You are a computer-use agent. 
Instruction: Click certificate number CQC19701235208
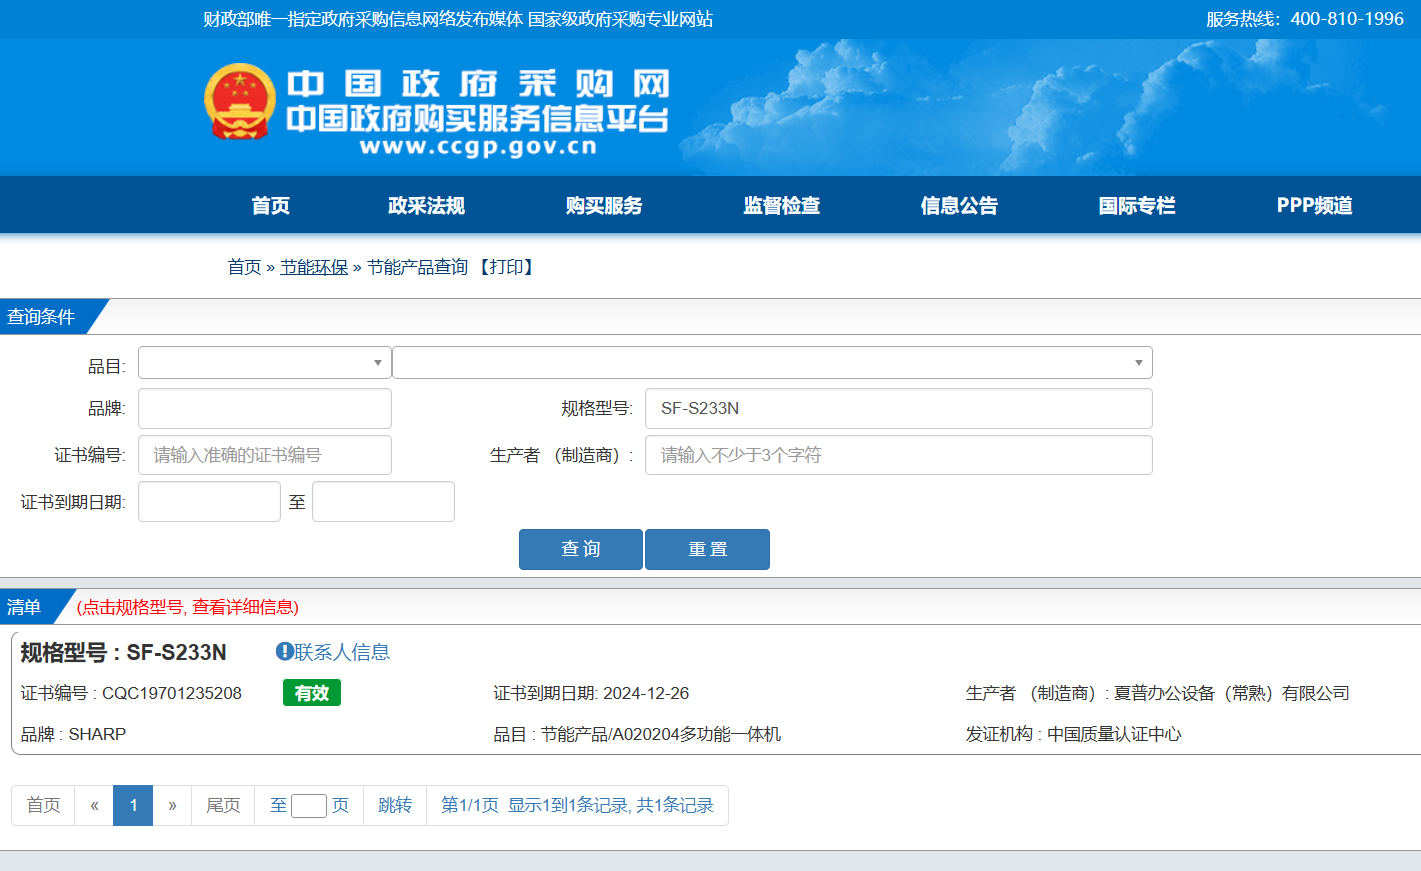click(172, 693)
